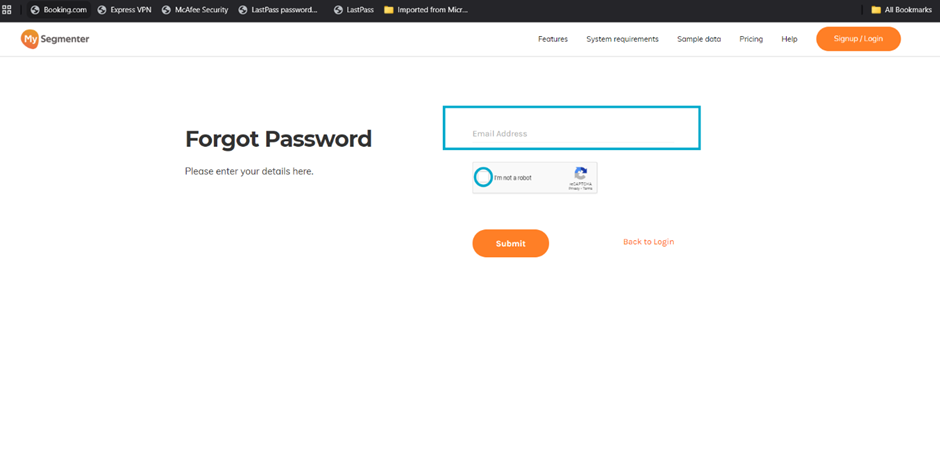
Task: Click the 'Please enter your details here.' text
Action: [x=249, y=171]
